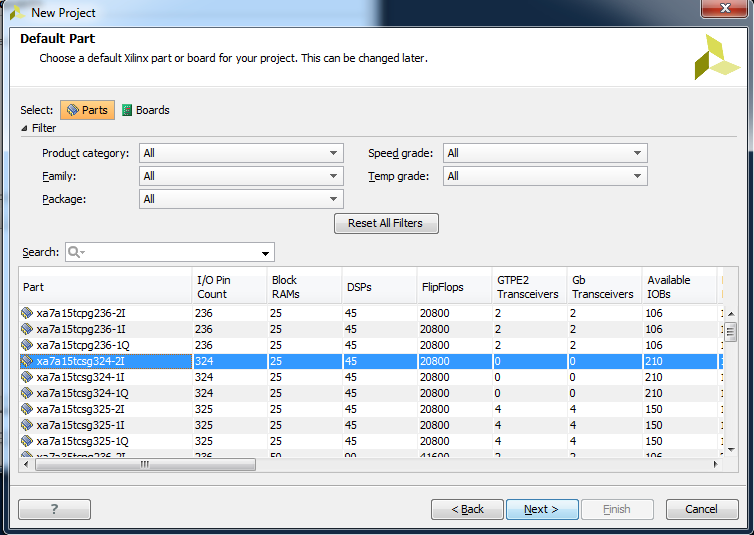This screenshot has width=754, height=535.
Task: Select part xa7a15tcsg324-1Q
Action: pyautogui.click(x=83, y=393)
